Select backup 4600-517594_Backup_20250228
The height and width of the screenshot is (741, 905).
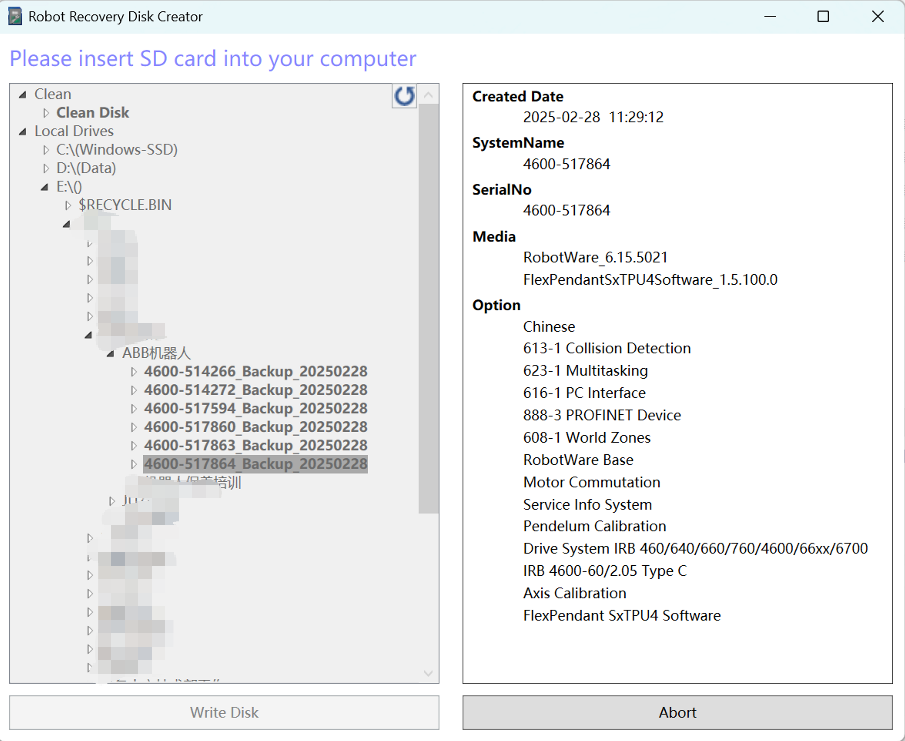coord(256,409)
